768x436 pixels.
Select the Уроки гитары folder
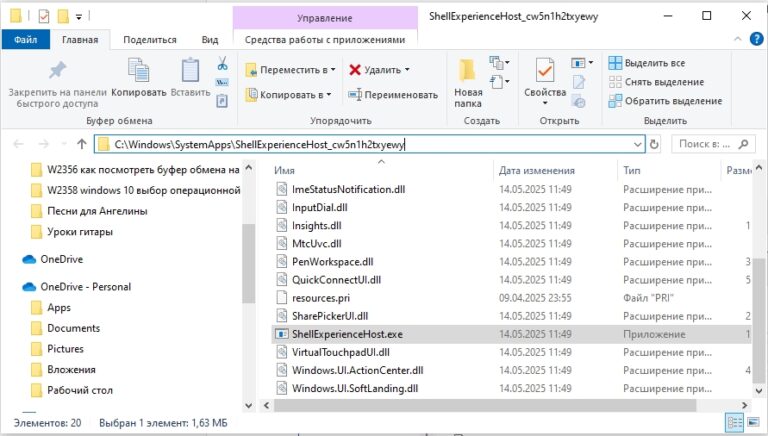(x=72, y=232)
